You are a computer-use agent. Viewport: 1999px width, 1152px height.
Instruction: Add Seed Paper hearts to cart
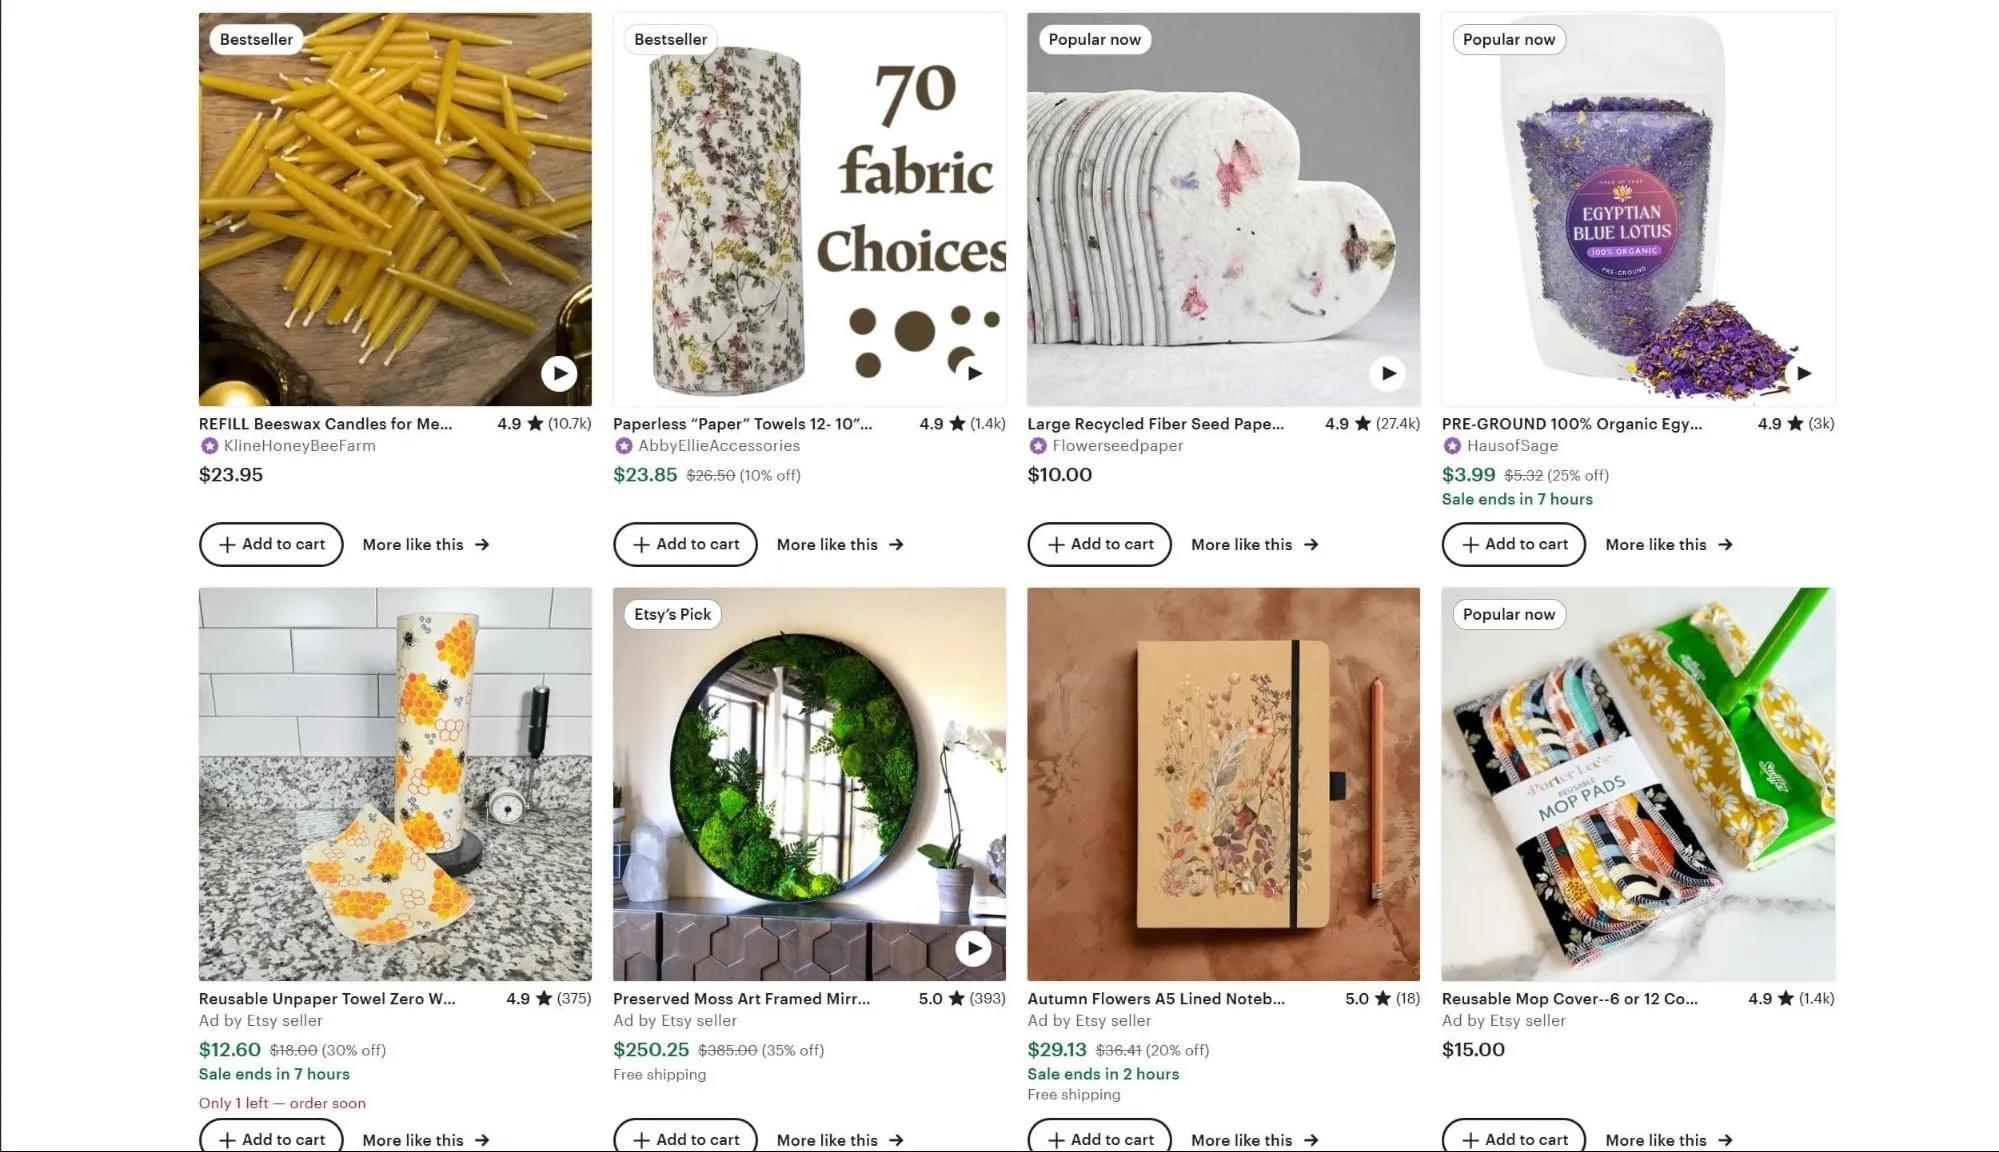[1099, 544]
